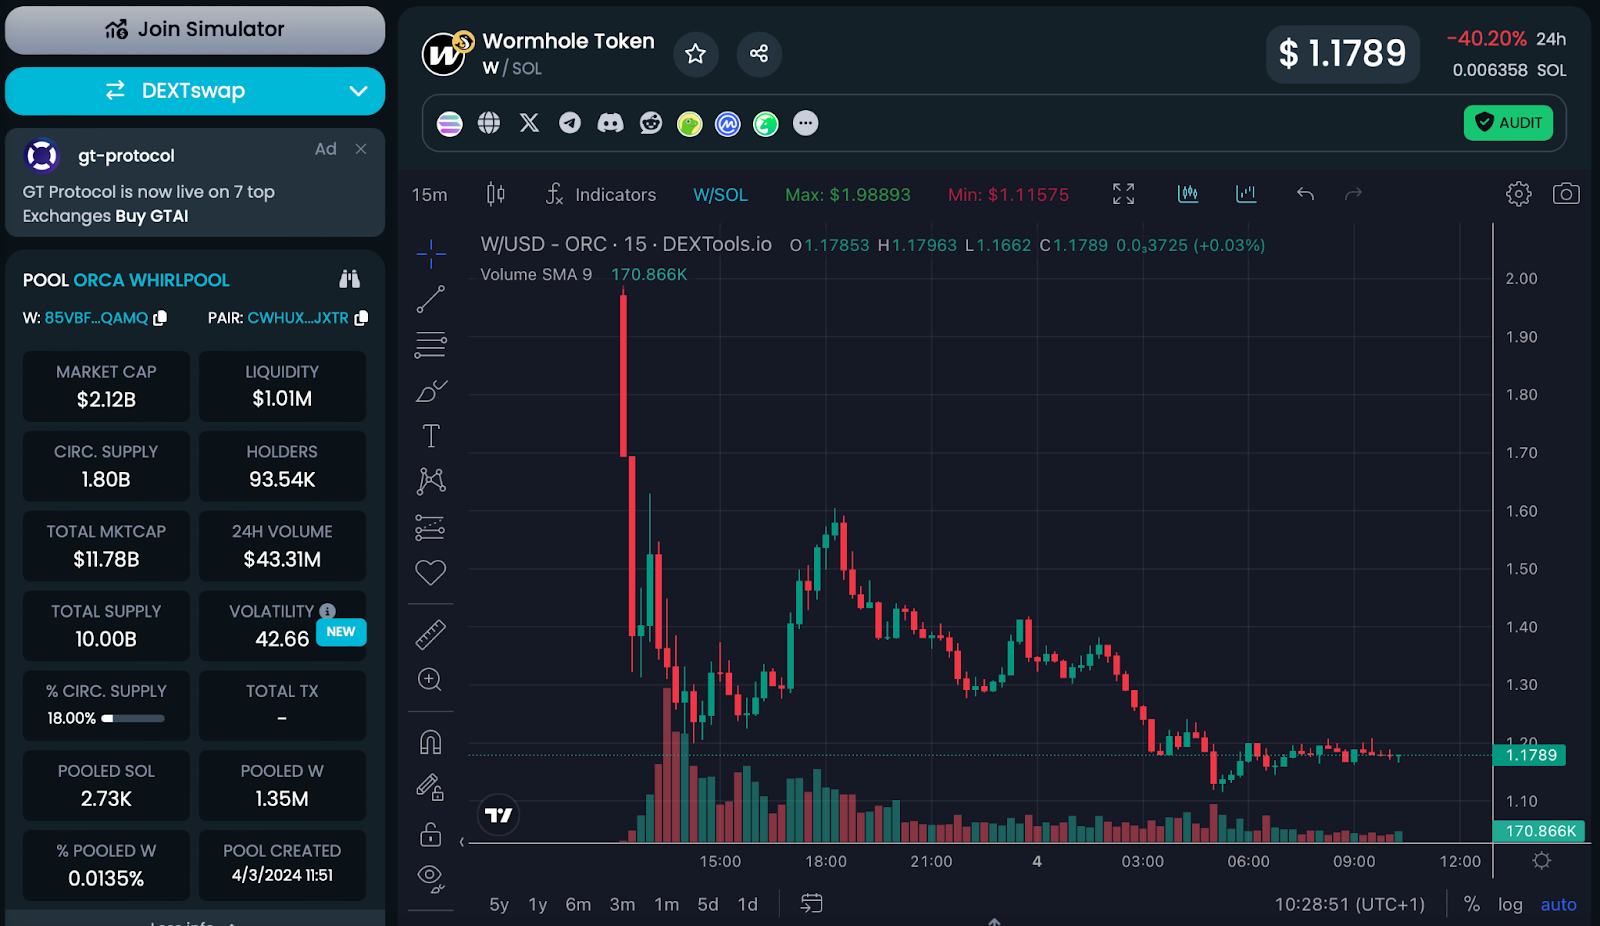Viewport: 1600px width, 926px height.
Task: Open the Indicators menu
Action: pyautogui.click(x=601, y=195)
